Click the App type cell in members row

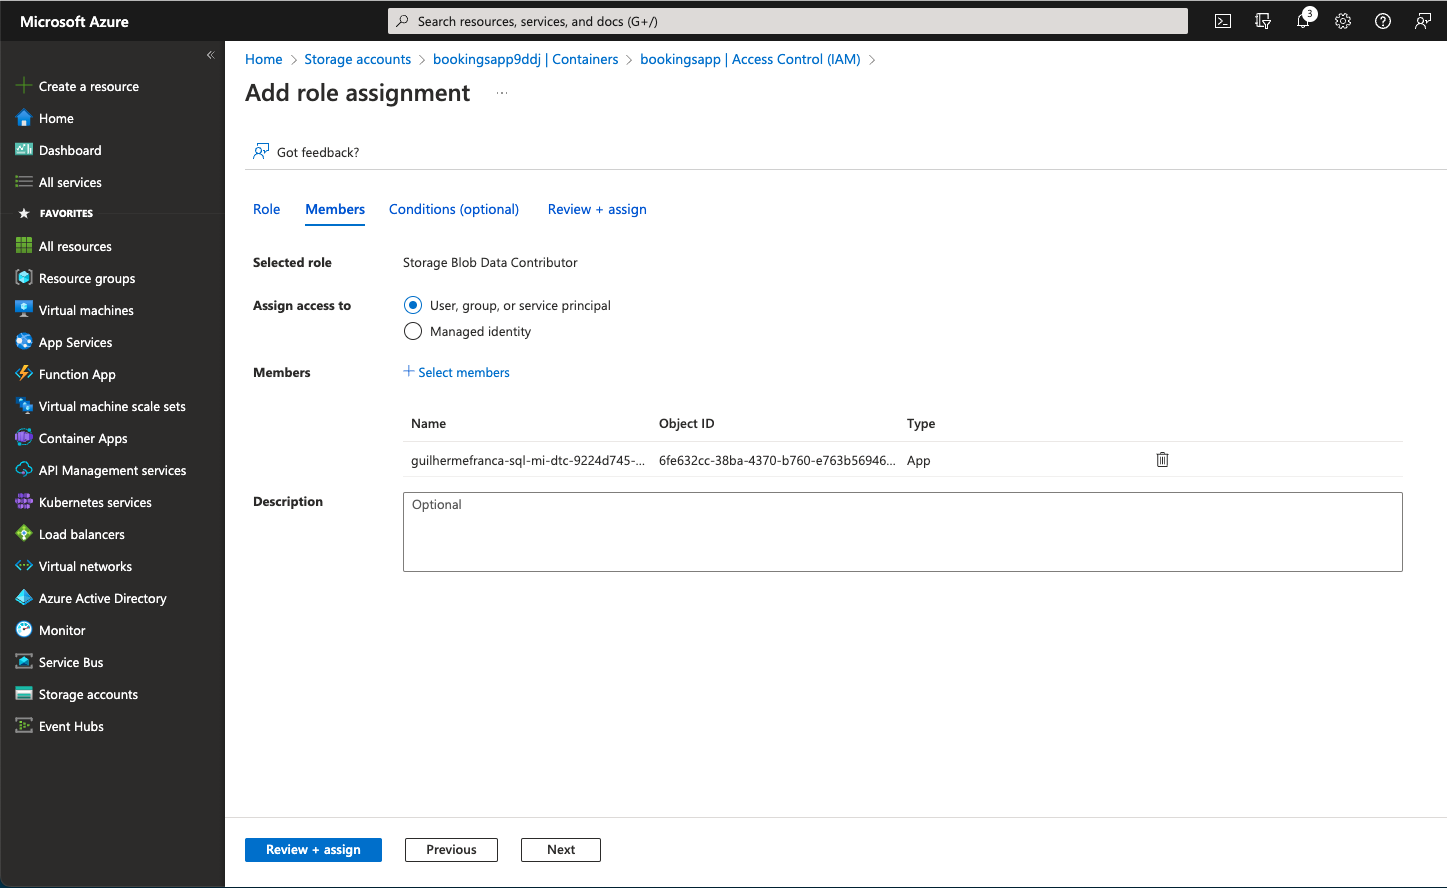tap(919, 460)
